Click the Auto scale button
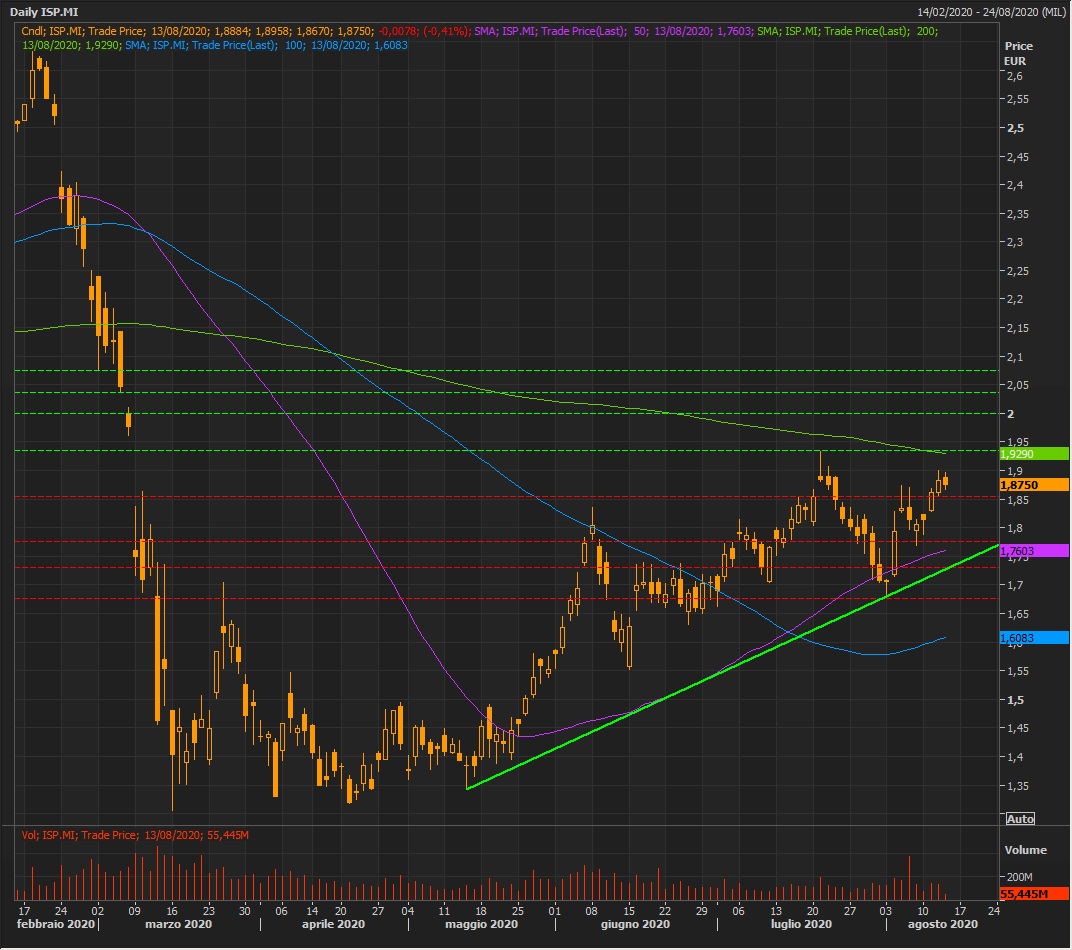Viewport: 1072px width, 950px height. (1019, 819)
